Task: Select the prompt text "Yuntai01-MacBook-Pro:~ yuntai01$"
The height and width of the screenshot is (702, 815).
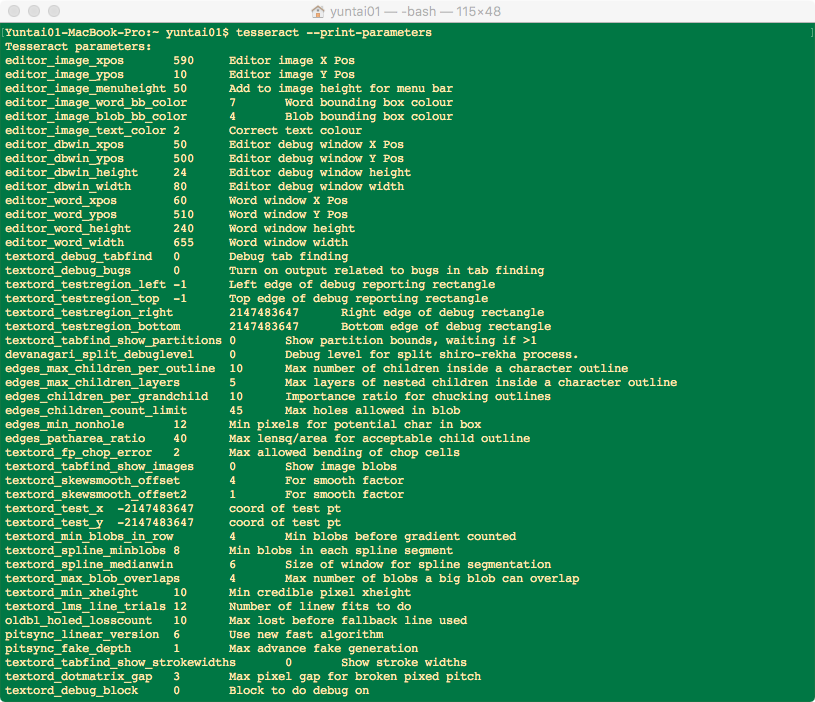Action: click(117, 33)
